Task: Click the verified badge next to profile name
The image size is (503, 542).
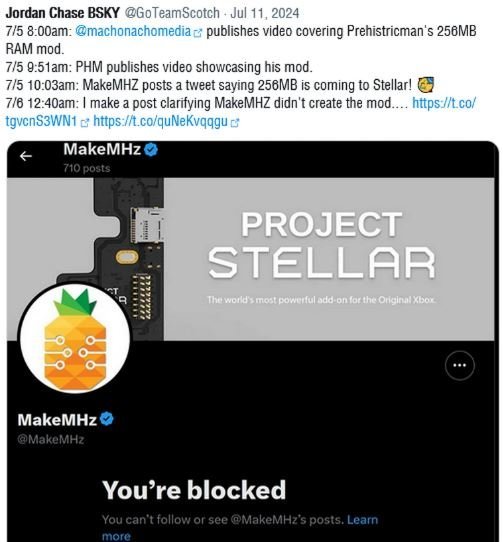Action: click(x=107, y=419)
